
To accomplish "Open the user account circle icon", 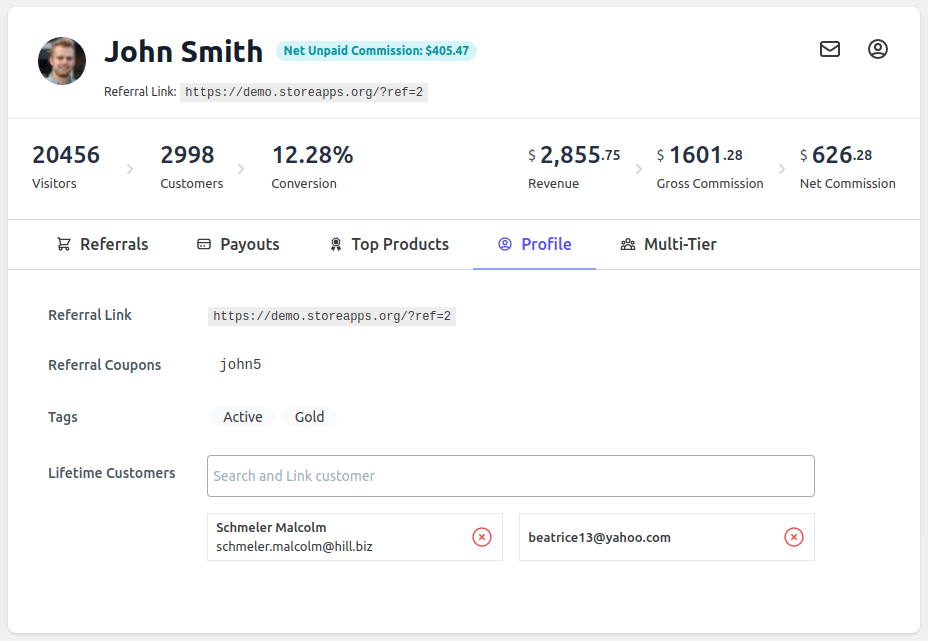I will (x=878, y=49).
